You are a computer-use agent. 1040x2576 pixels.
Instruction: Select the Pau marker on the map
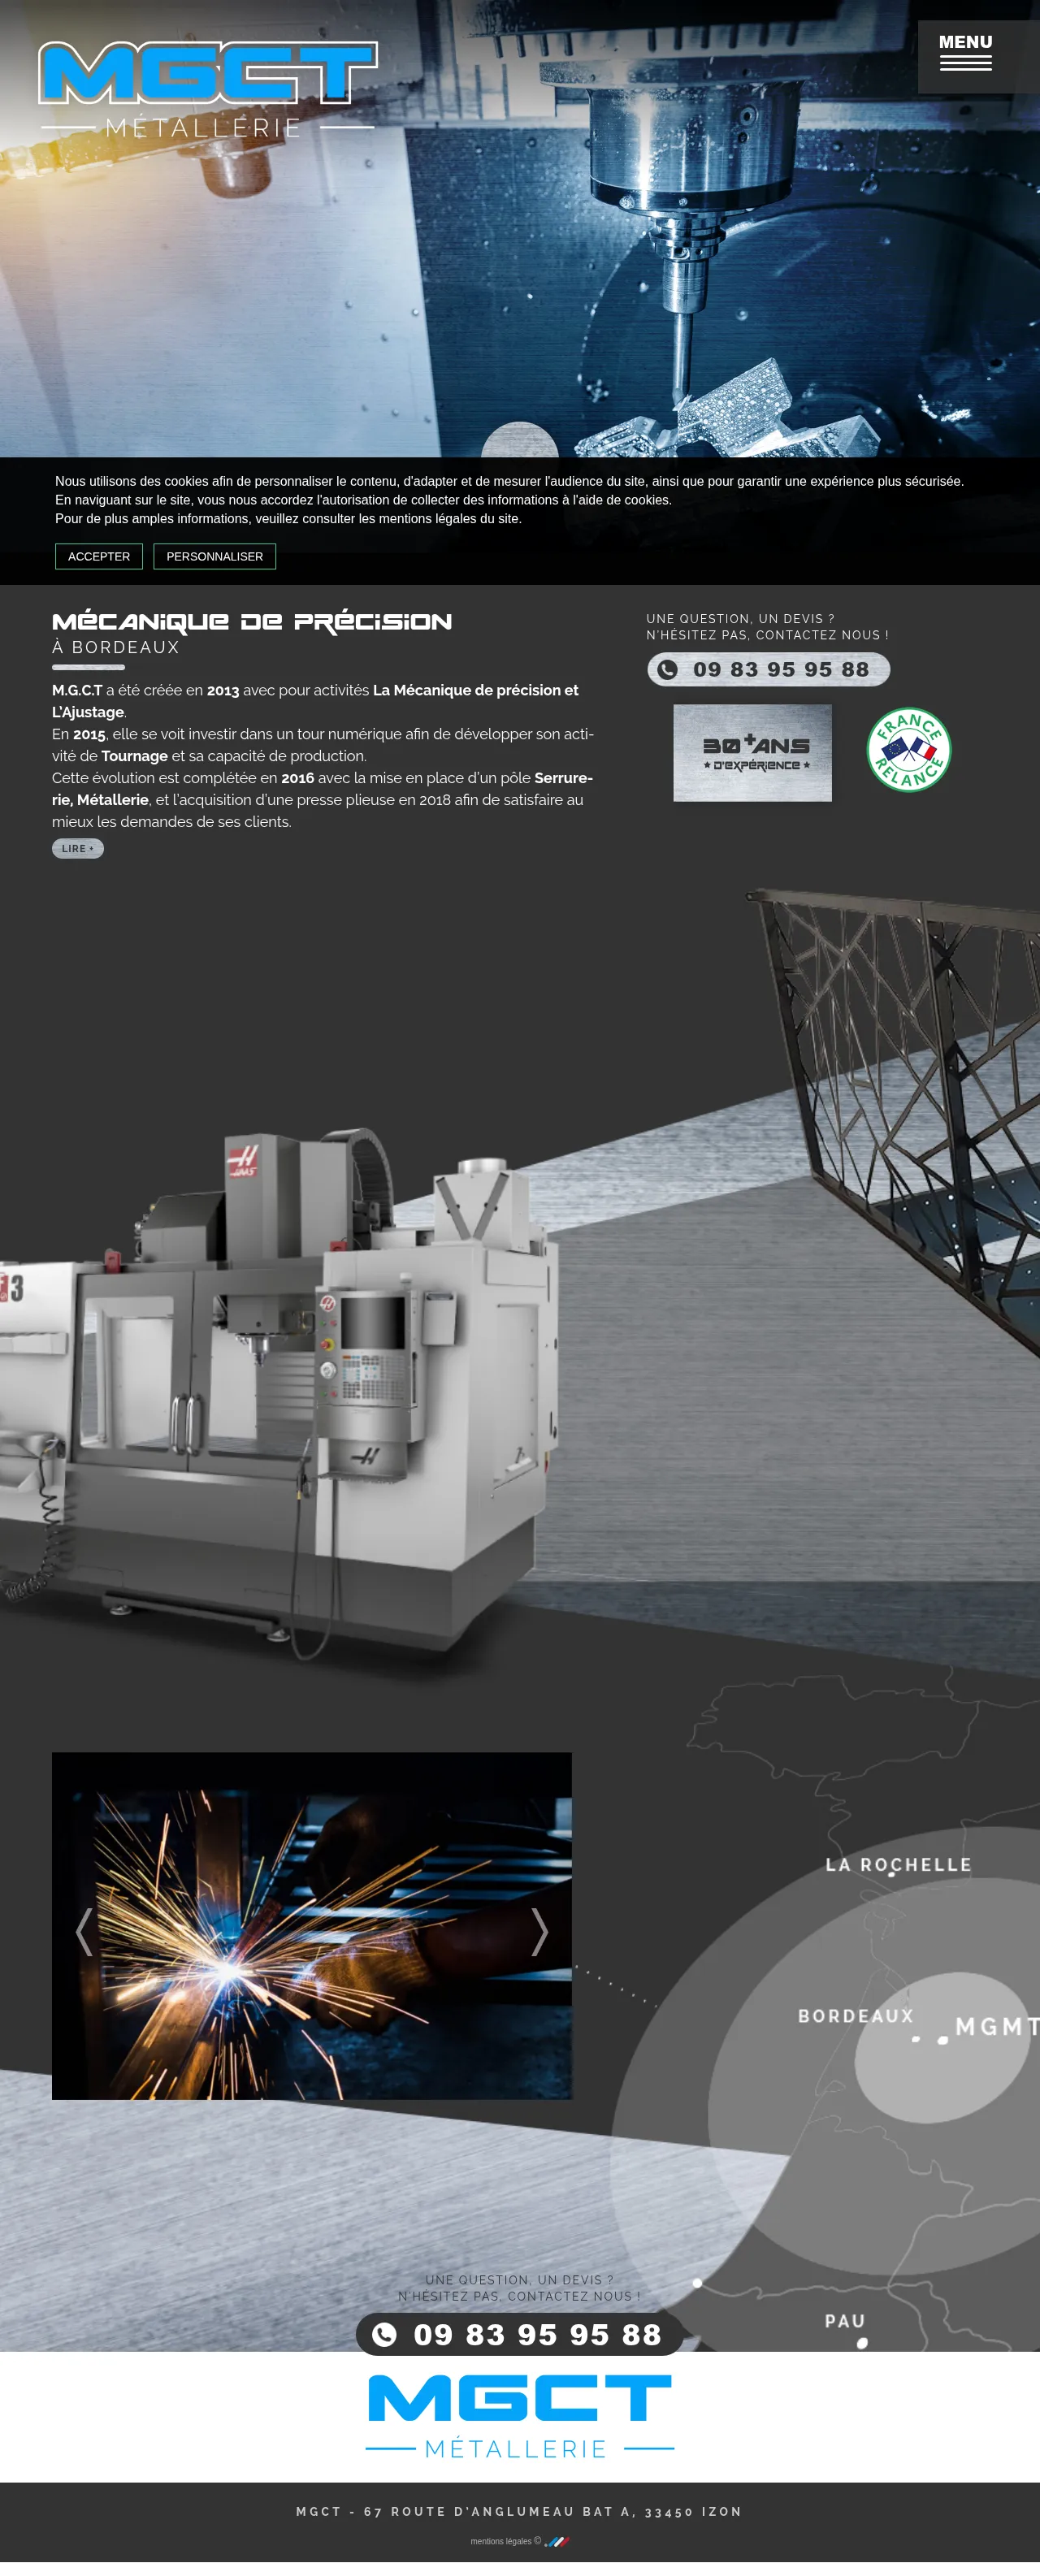(862, 2342)
